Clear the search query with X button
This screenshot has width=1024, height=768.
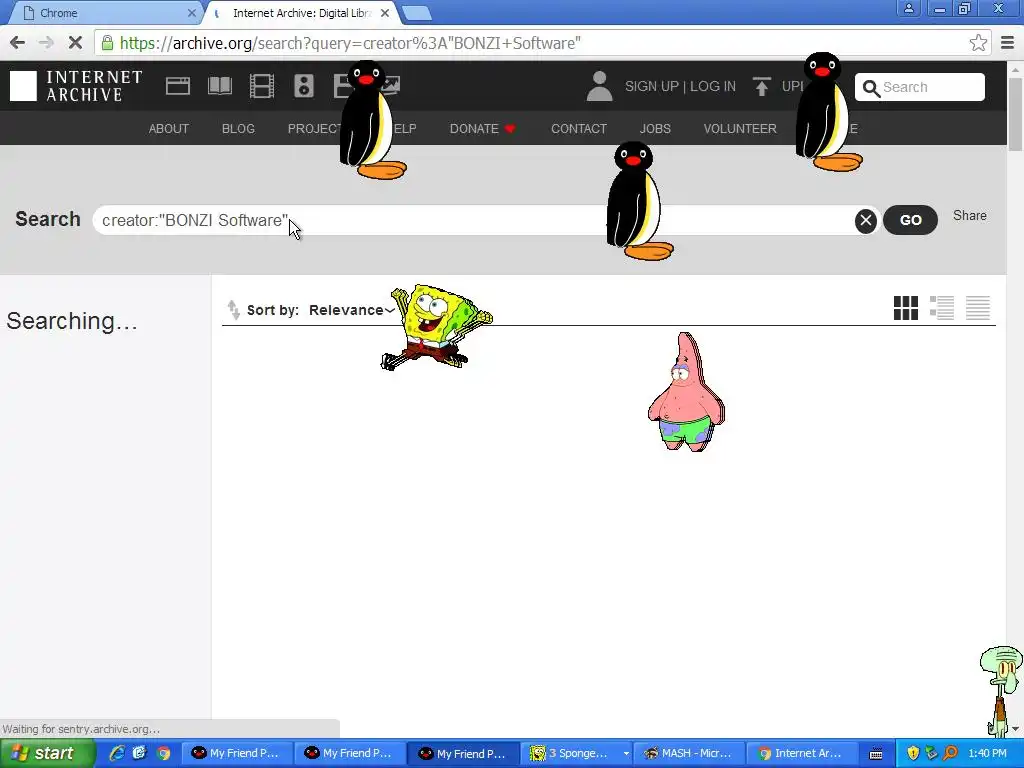click(x=865, y=221)
